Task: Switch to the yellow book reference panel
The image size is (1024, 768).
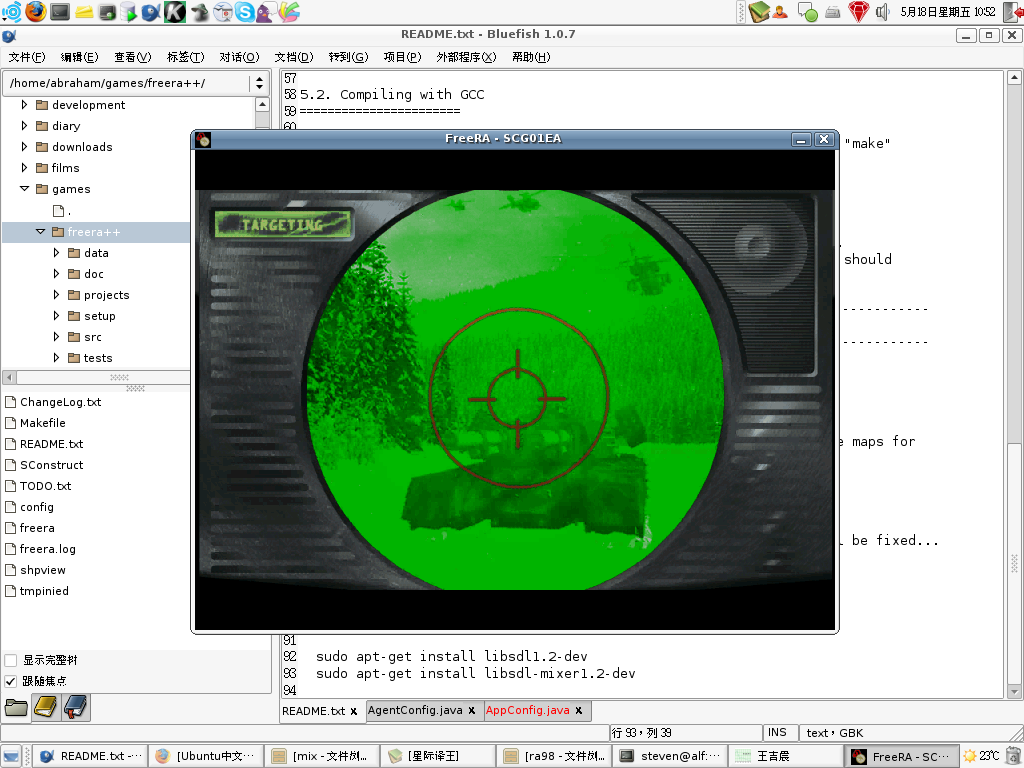Action: pos(46,707)
